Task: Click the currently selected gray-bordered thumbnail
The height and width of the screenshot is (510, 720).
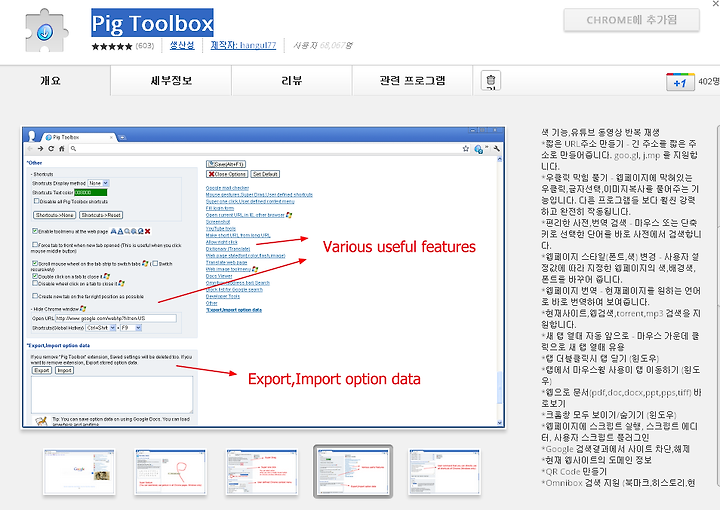Action: pos(353,471)
